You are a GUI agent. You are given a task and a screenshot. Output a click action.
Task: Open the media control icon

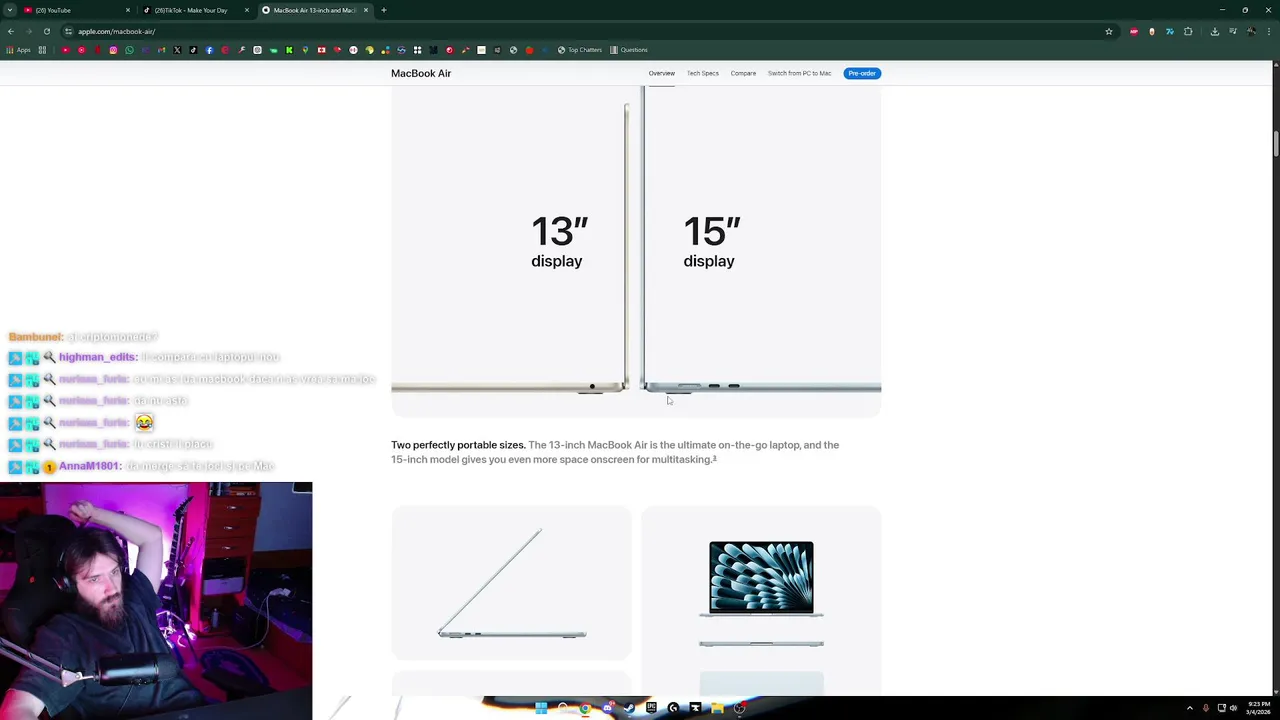pyautogui.click(x=1233, y=31)
